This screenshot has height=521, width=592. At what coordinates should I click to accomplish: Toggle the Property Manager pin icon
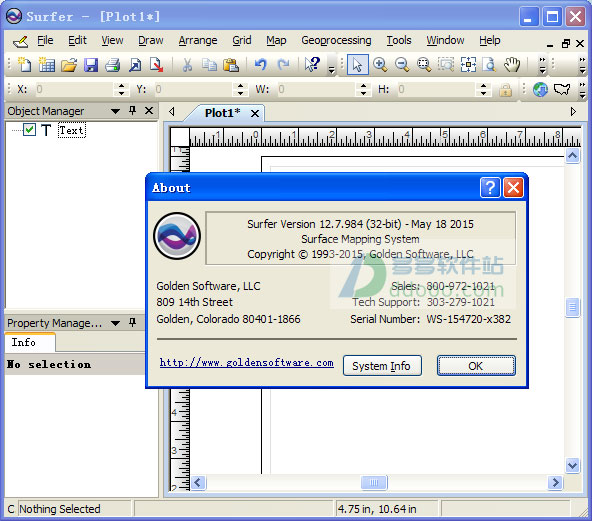132,322
